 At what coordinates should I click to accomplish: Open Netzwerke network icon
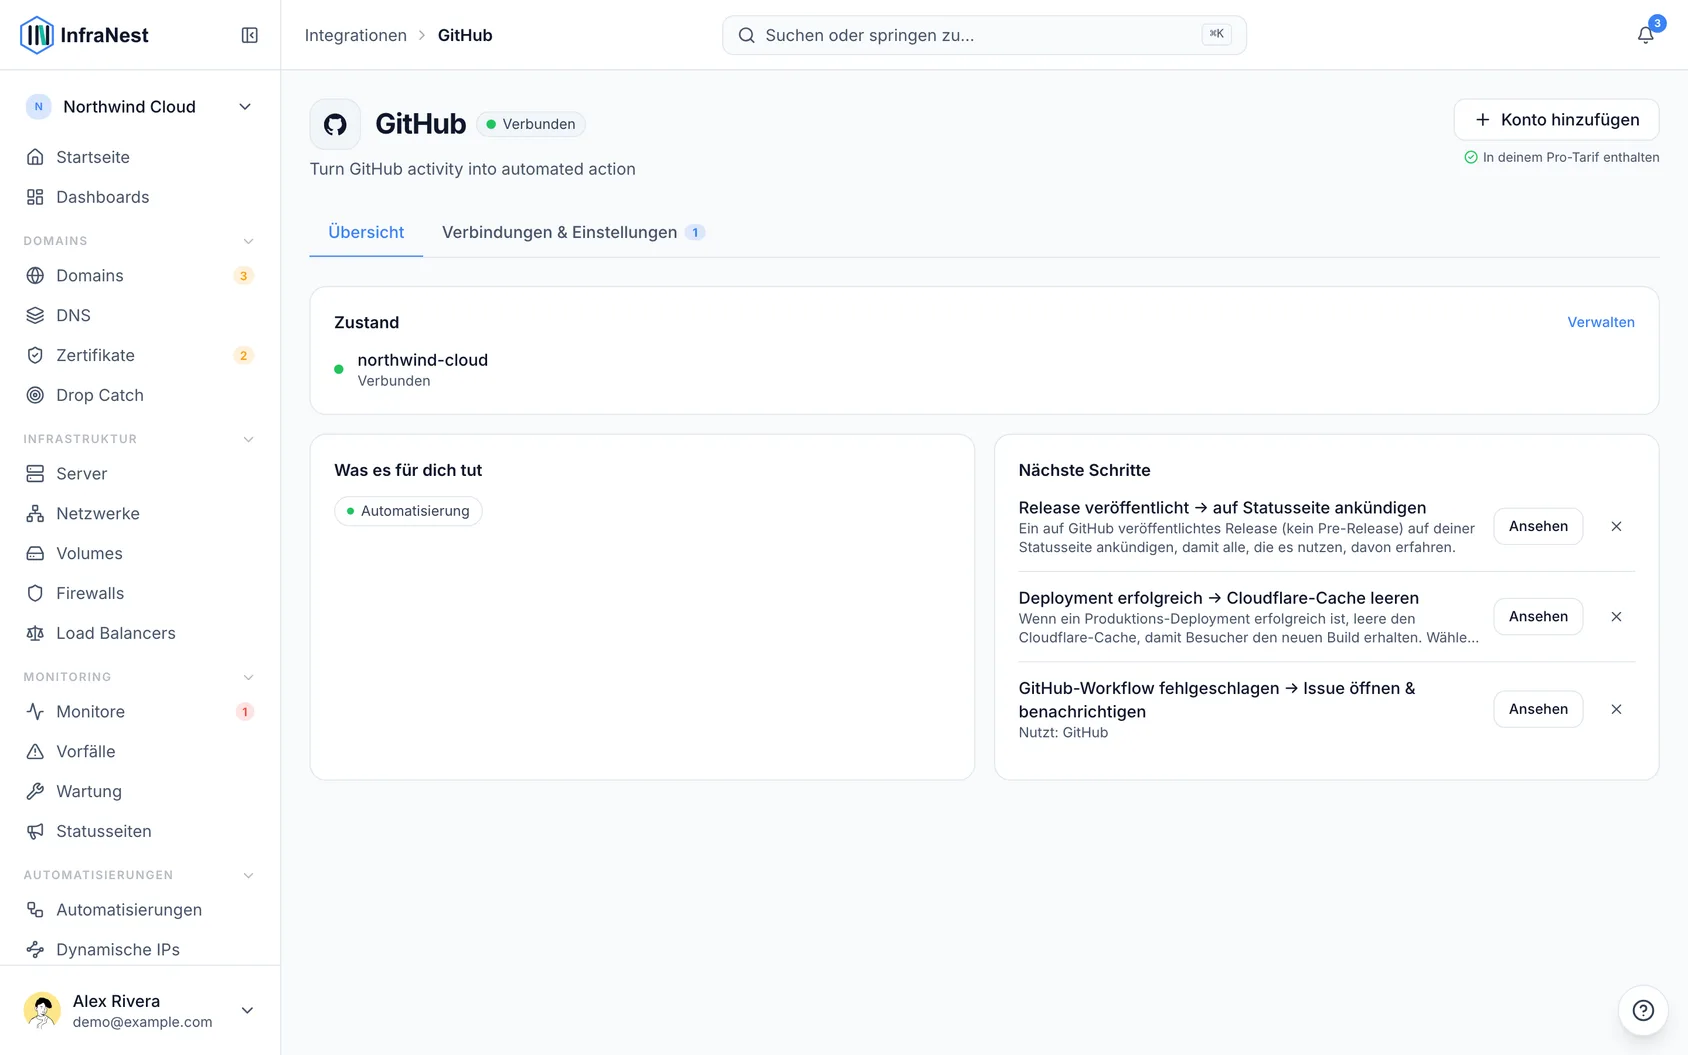[35, 513]
